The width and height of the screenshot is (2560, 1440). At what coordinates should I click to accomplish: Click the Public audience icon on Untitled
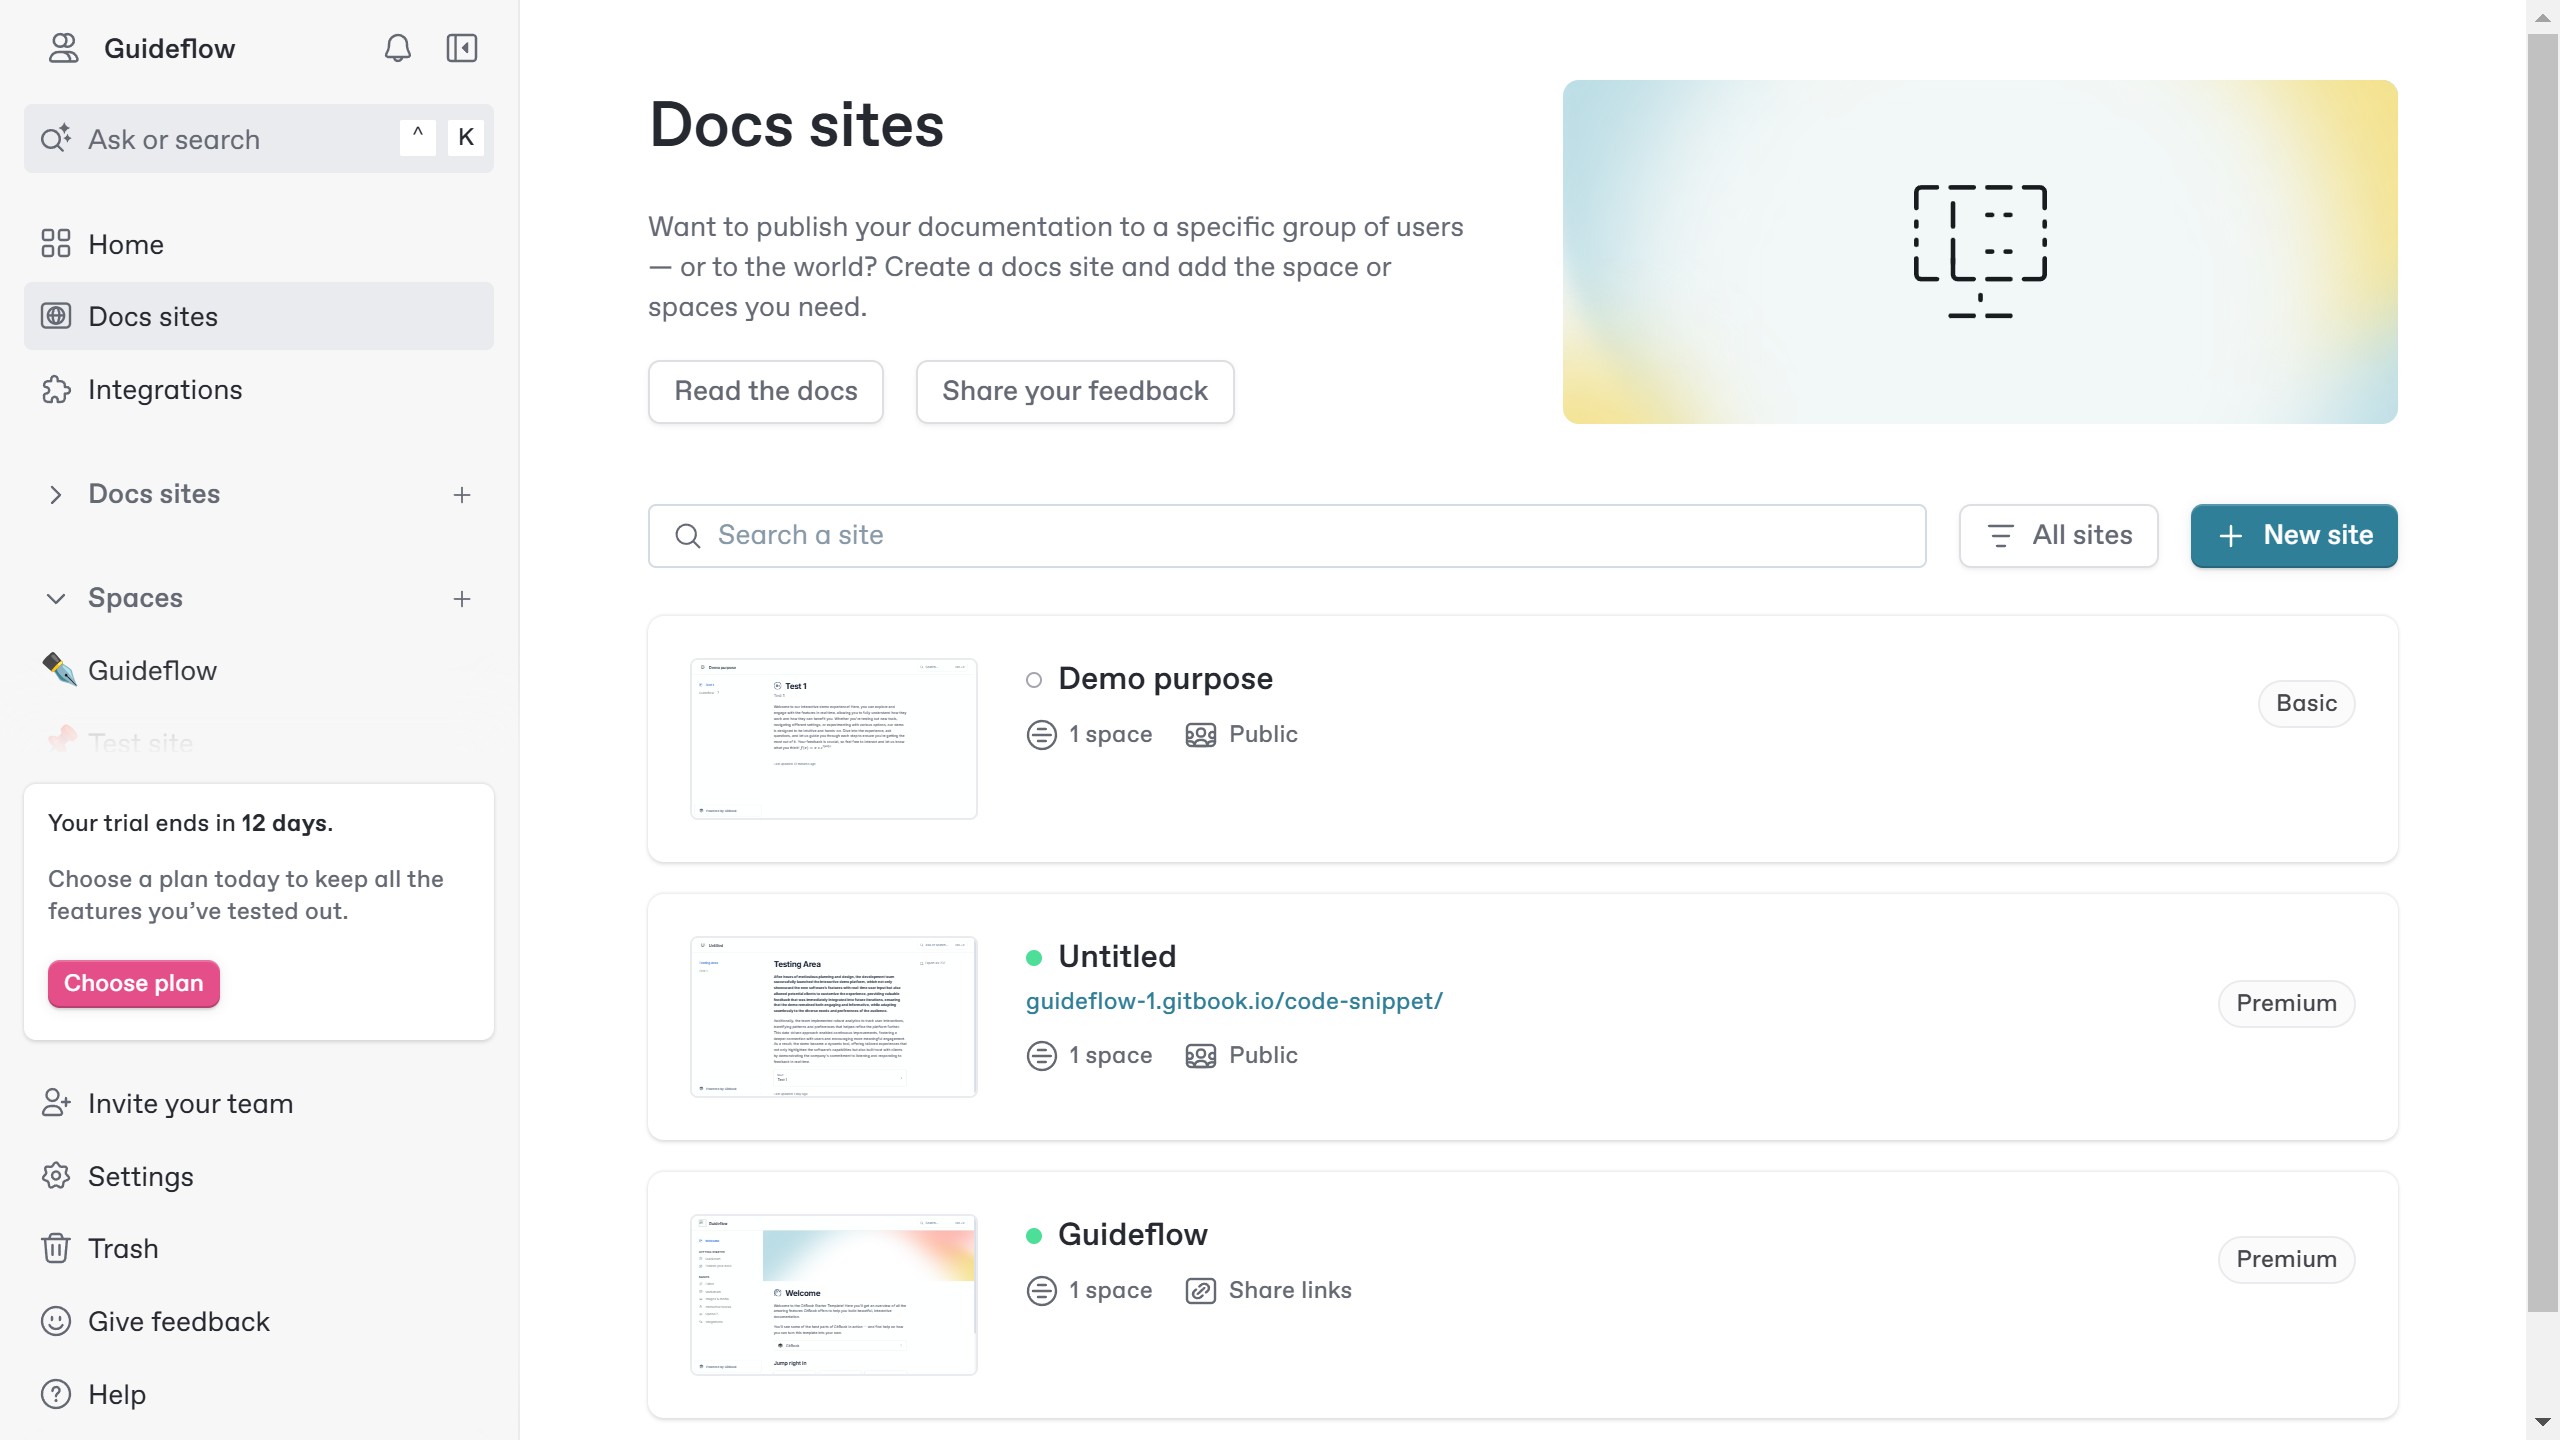pos(1201,1056)
